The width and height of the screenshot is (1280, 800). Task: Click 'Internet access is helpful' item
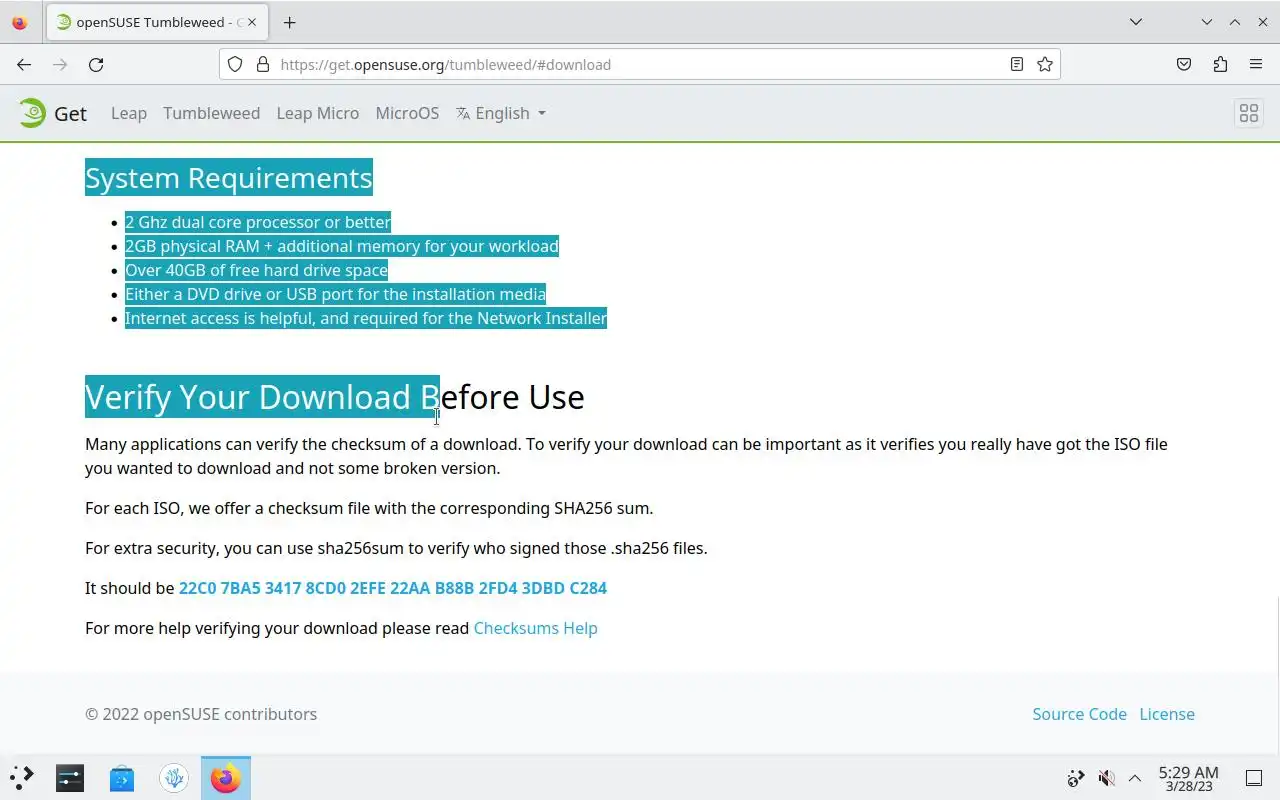pos(366,318)
